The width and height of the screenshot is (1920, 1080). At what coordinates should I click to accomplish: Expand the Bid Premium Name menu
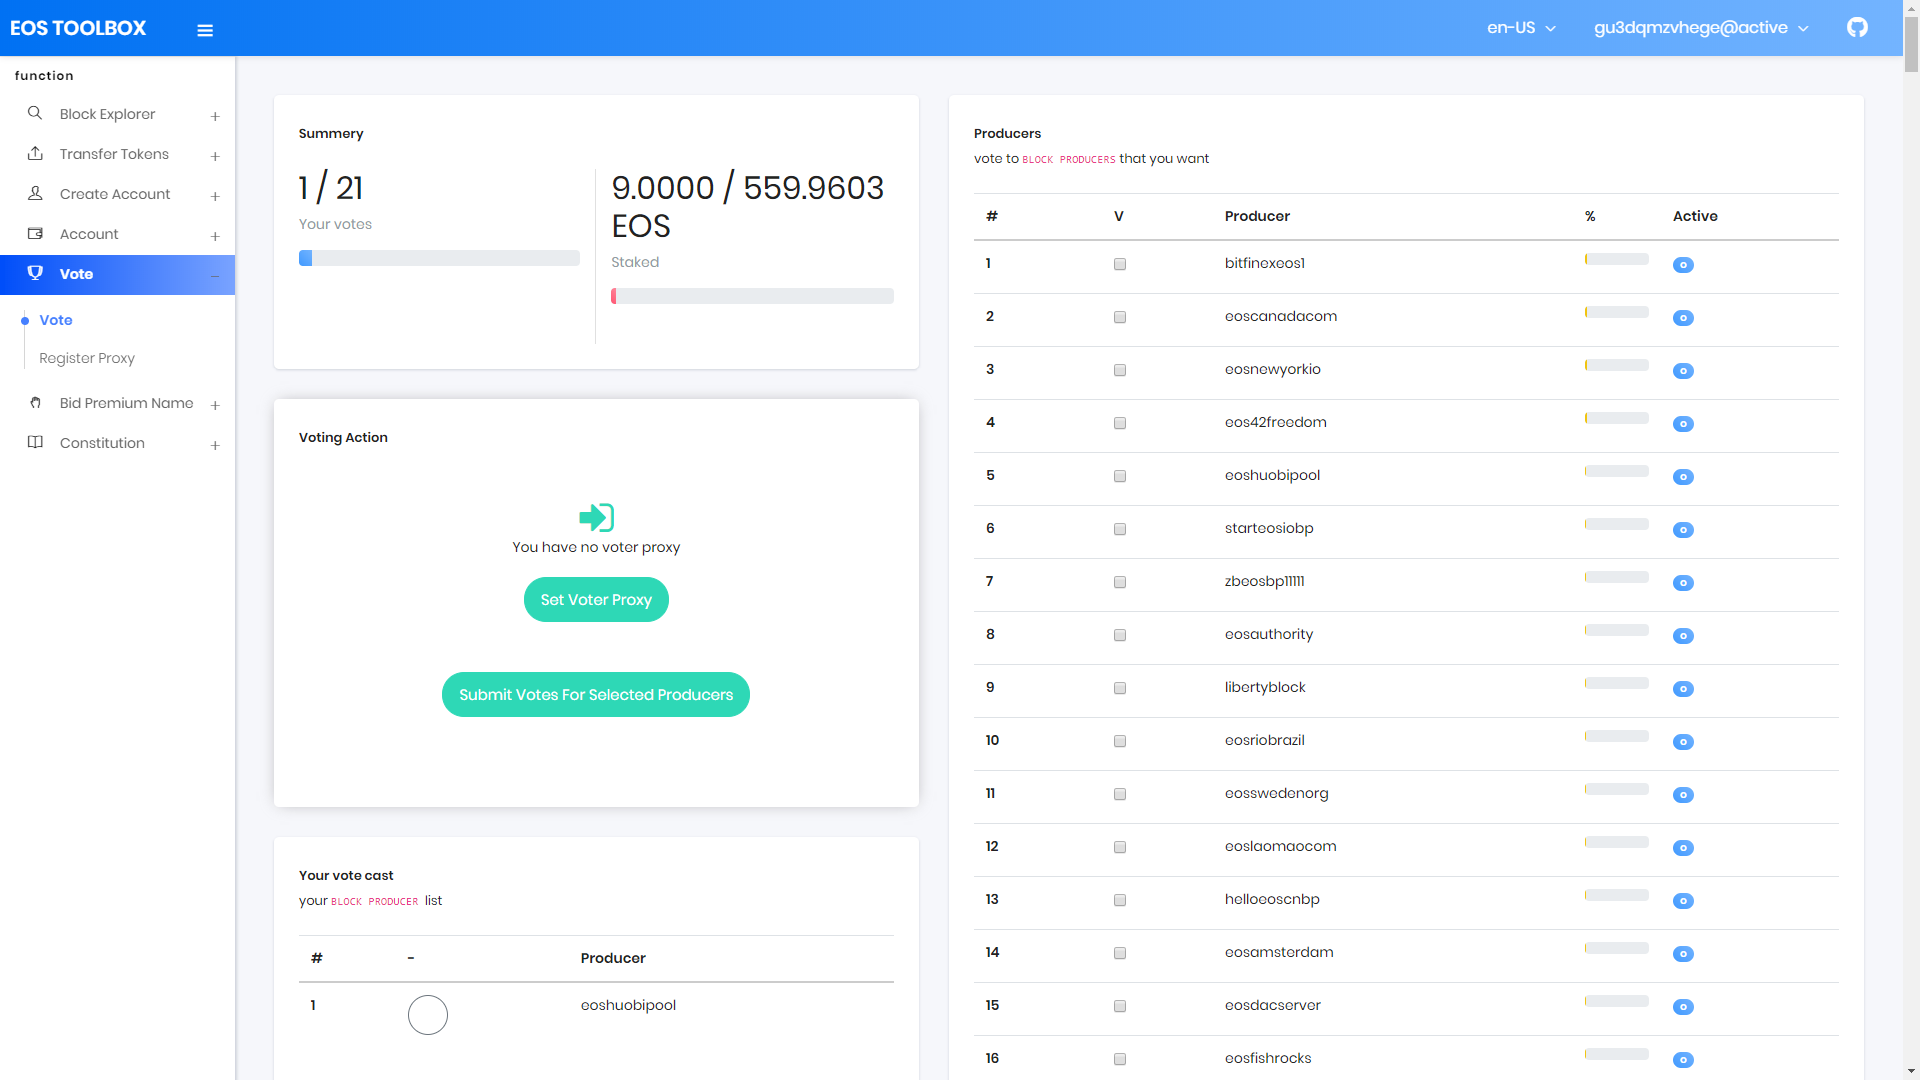click(x=126, y=403)
